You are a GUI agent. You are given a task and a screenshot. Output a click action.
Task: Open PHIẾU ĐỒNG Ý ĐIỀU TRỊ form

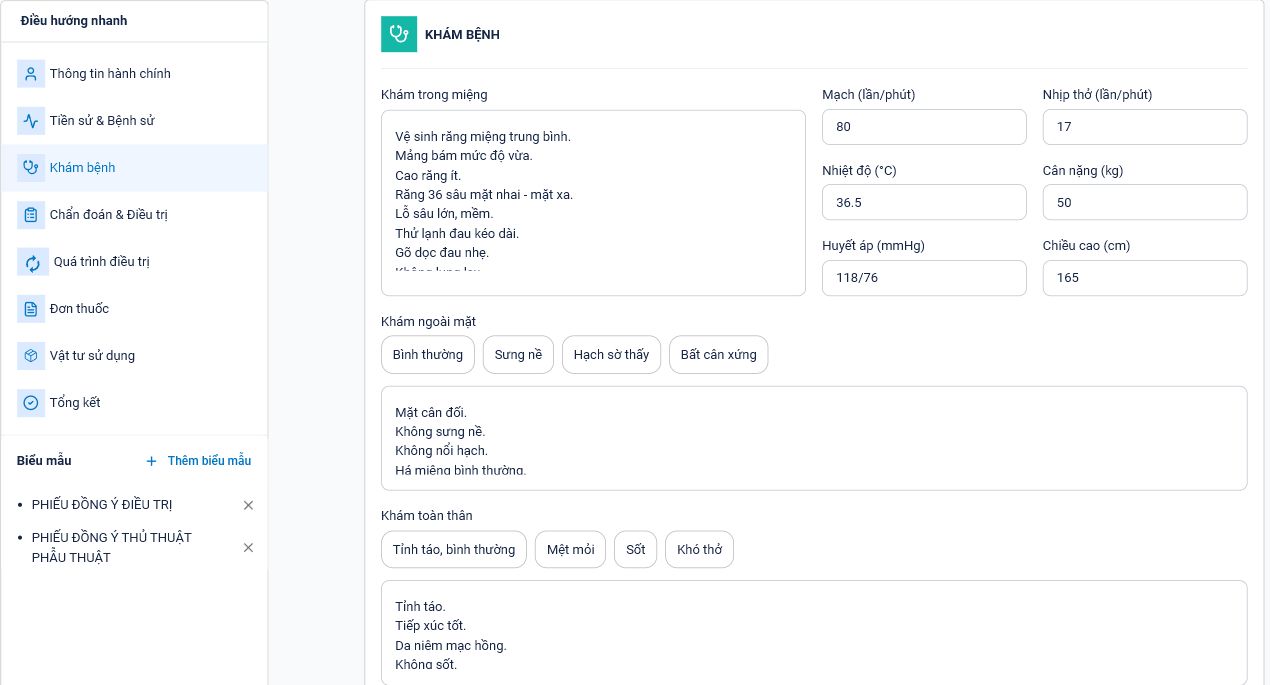click(102, 505)
